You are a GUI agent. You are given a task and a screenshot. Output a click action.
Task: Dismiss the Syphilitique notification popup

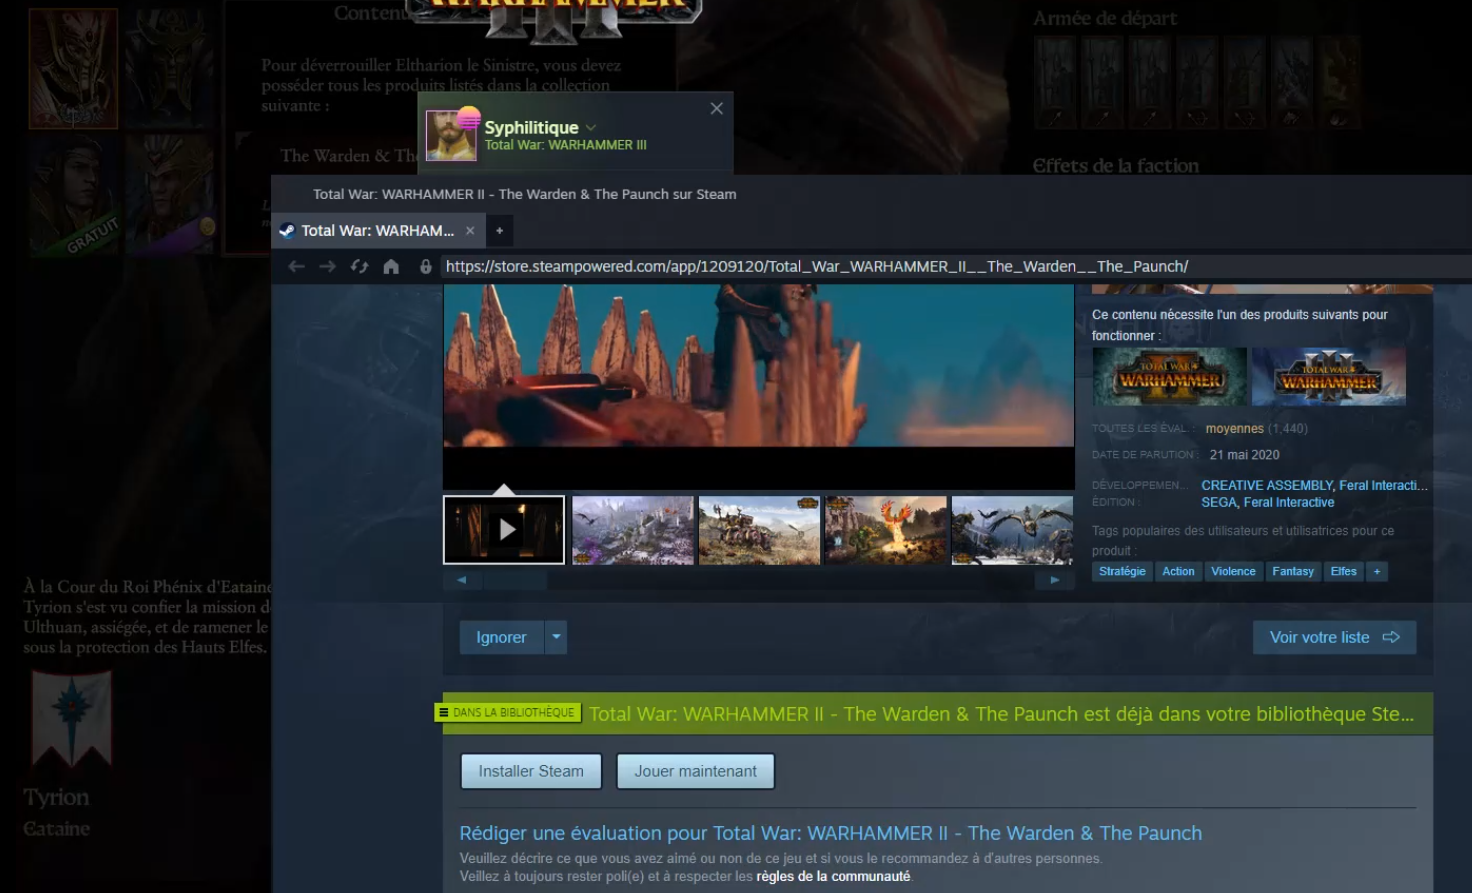coord(716,108)
